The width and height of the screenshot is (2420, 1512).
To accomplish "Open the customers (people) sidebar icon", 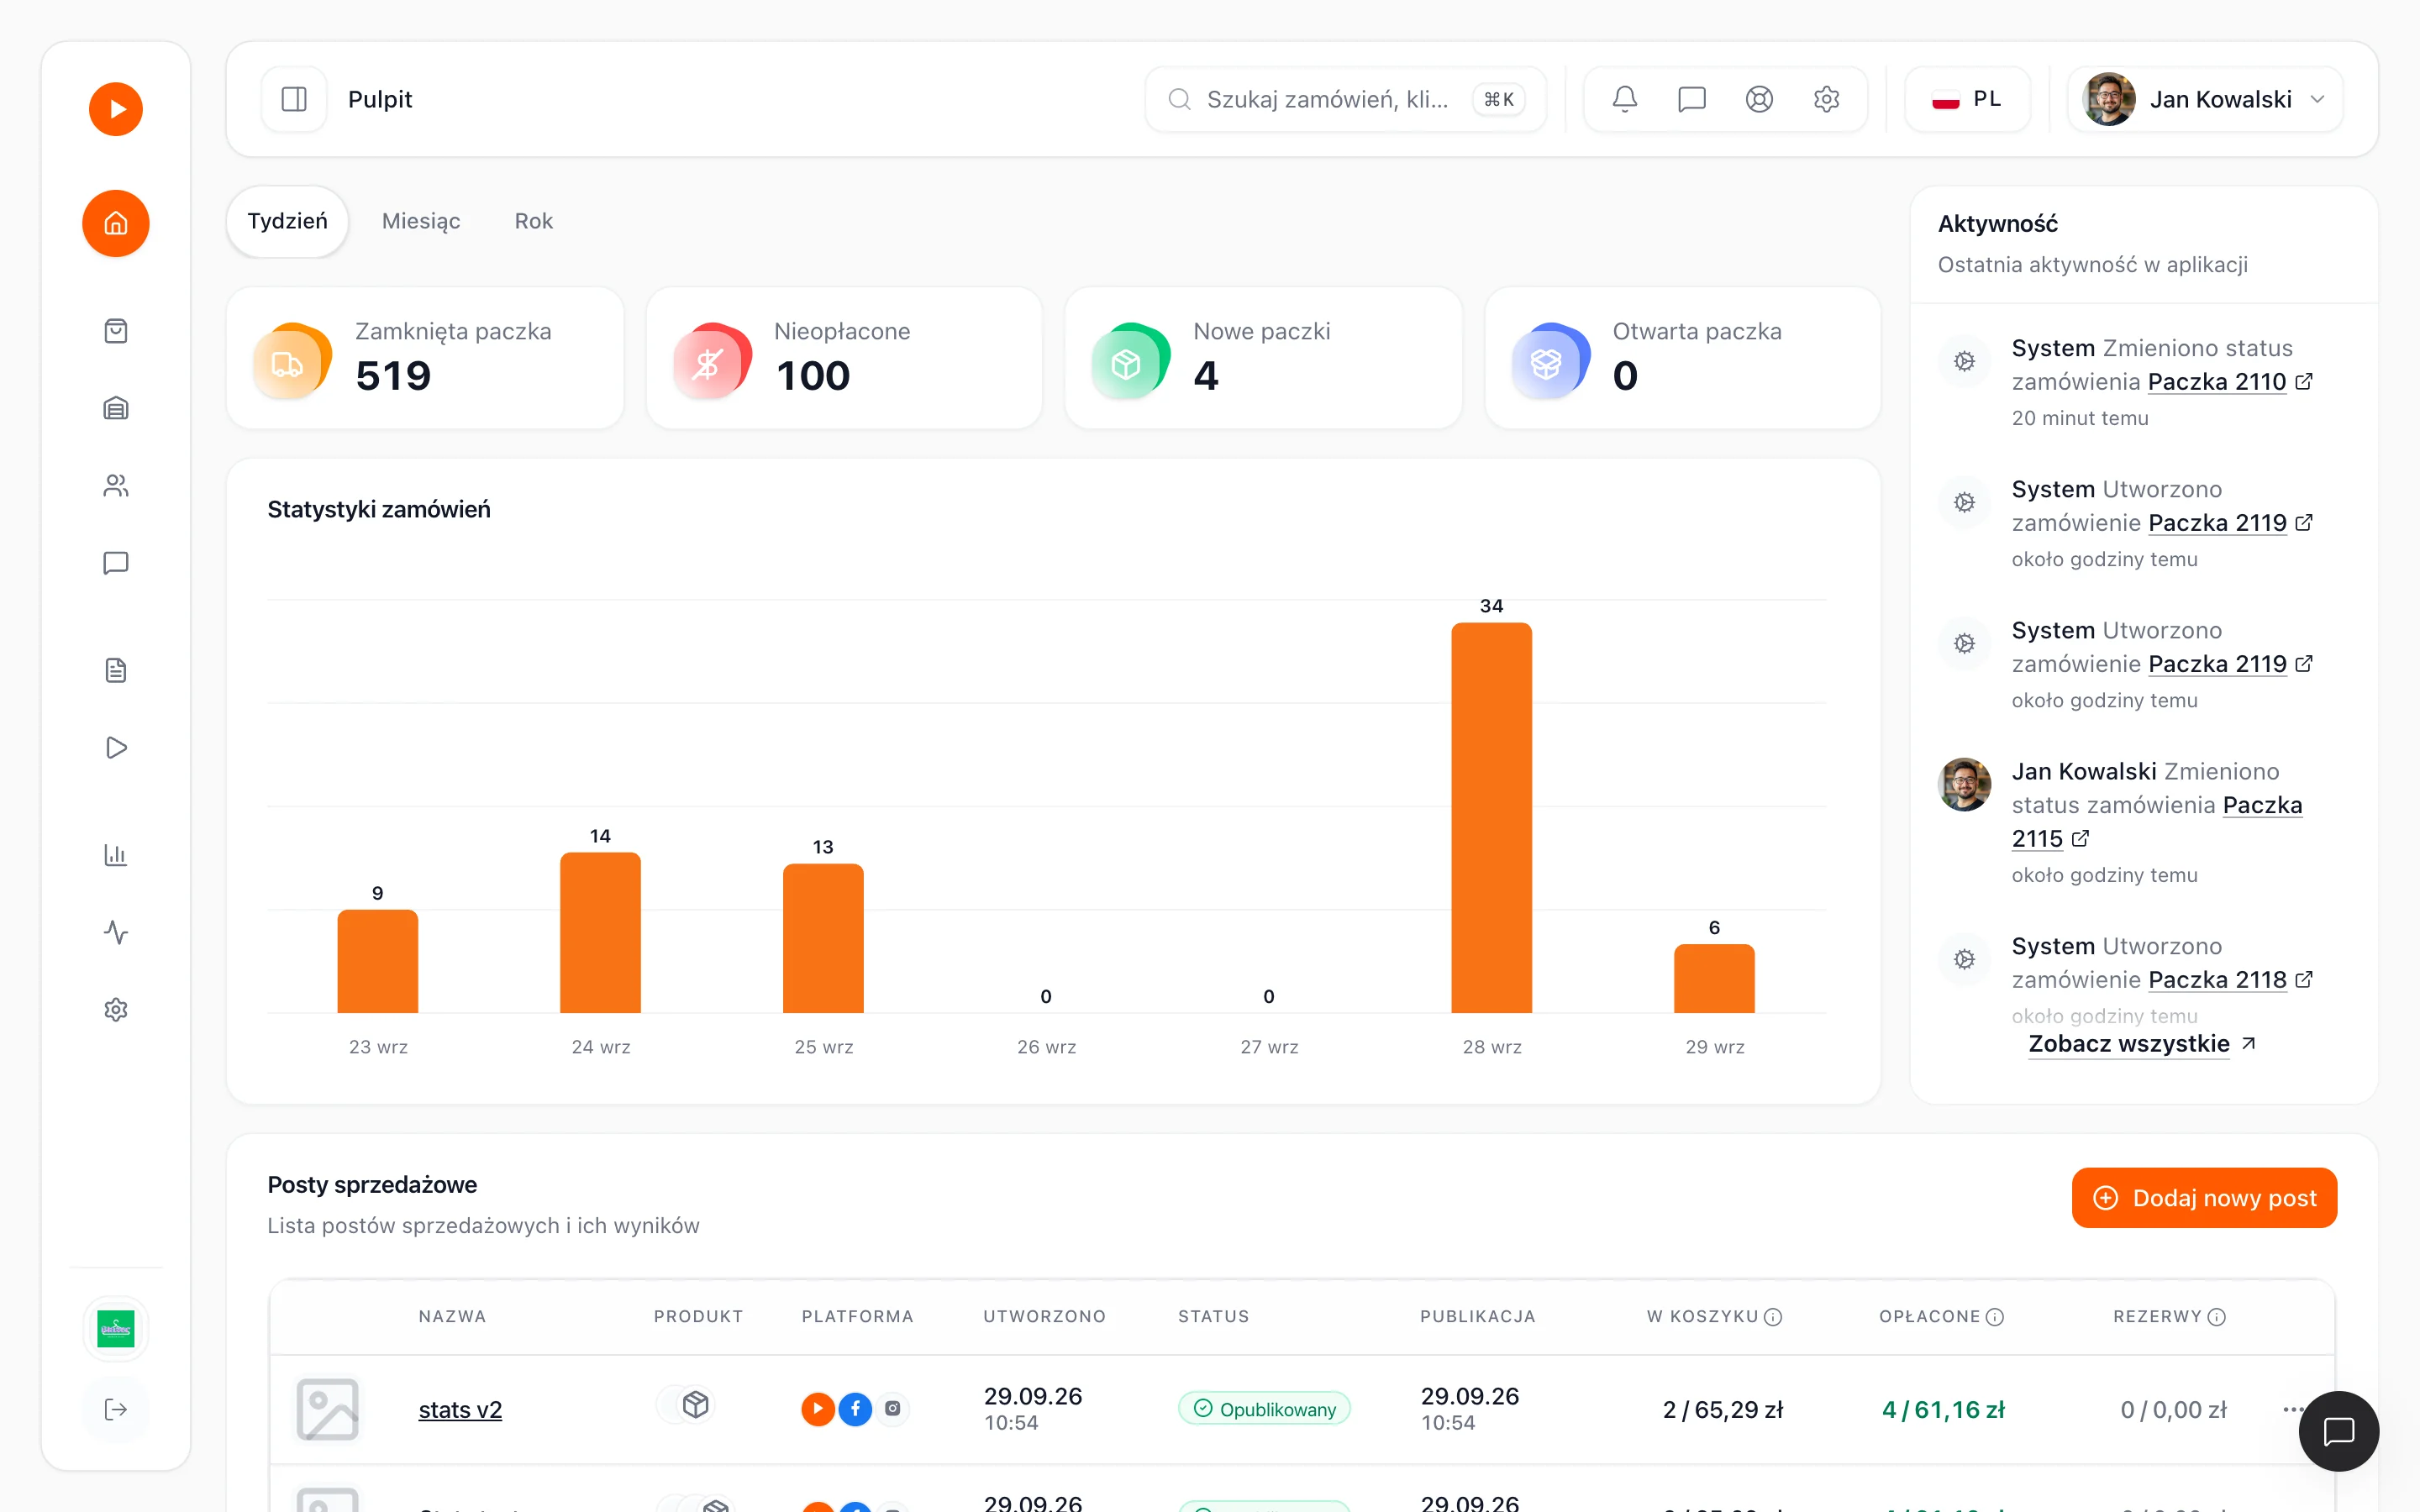I will tap(116, 486).
